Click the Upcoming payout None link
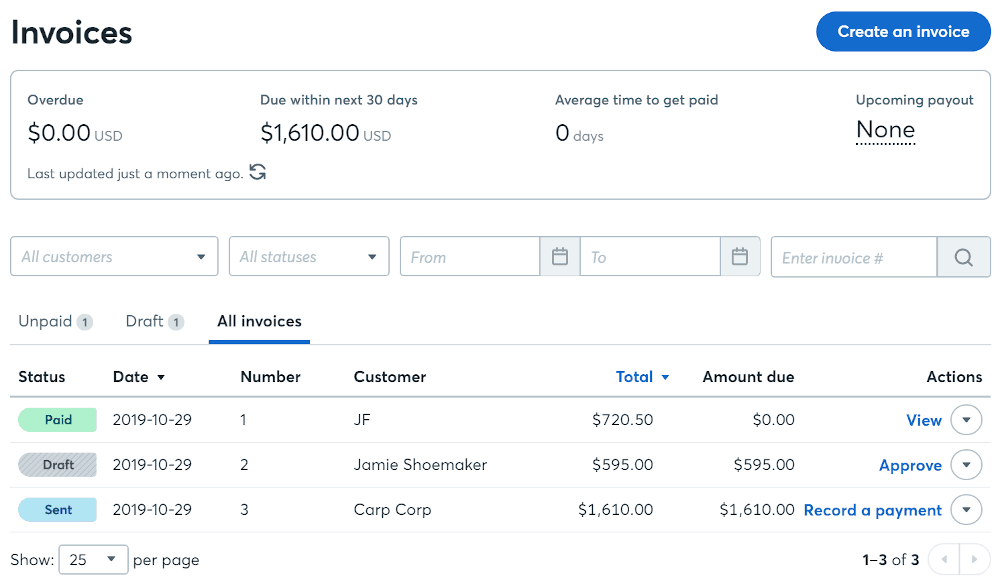The image size is (1000, 582). (x=885, y=130)
